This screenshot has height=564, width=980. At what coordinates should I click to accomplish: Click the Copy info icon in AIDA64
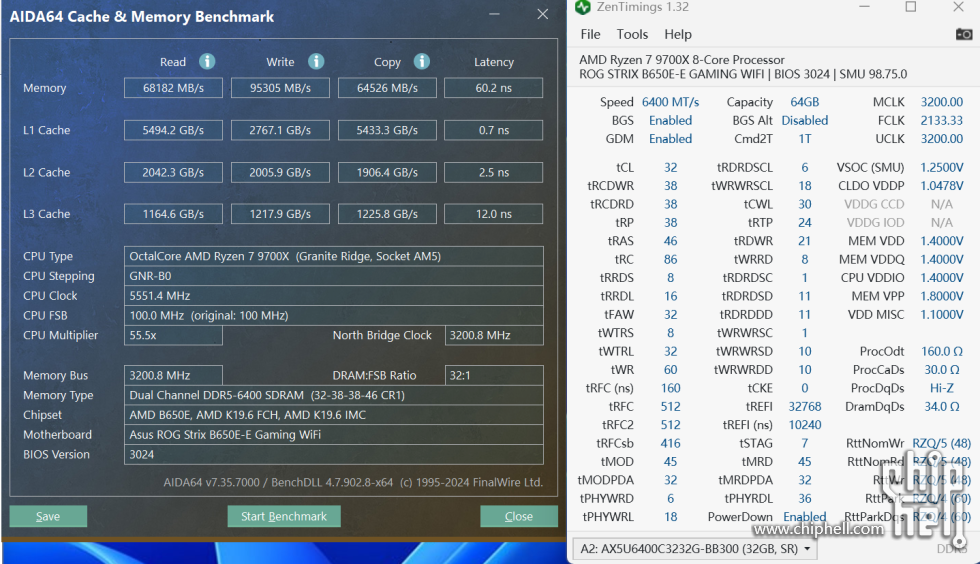422,61
